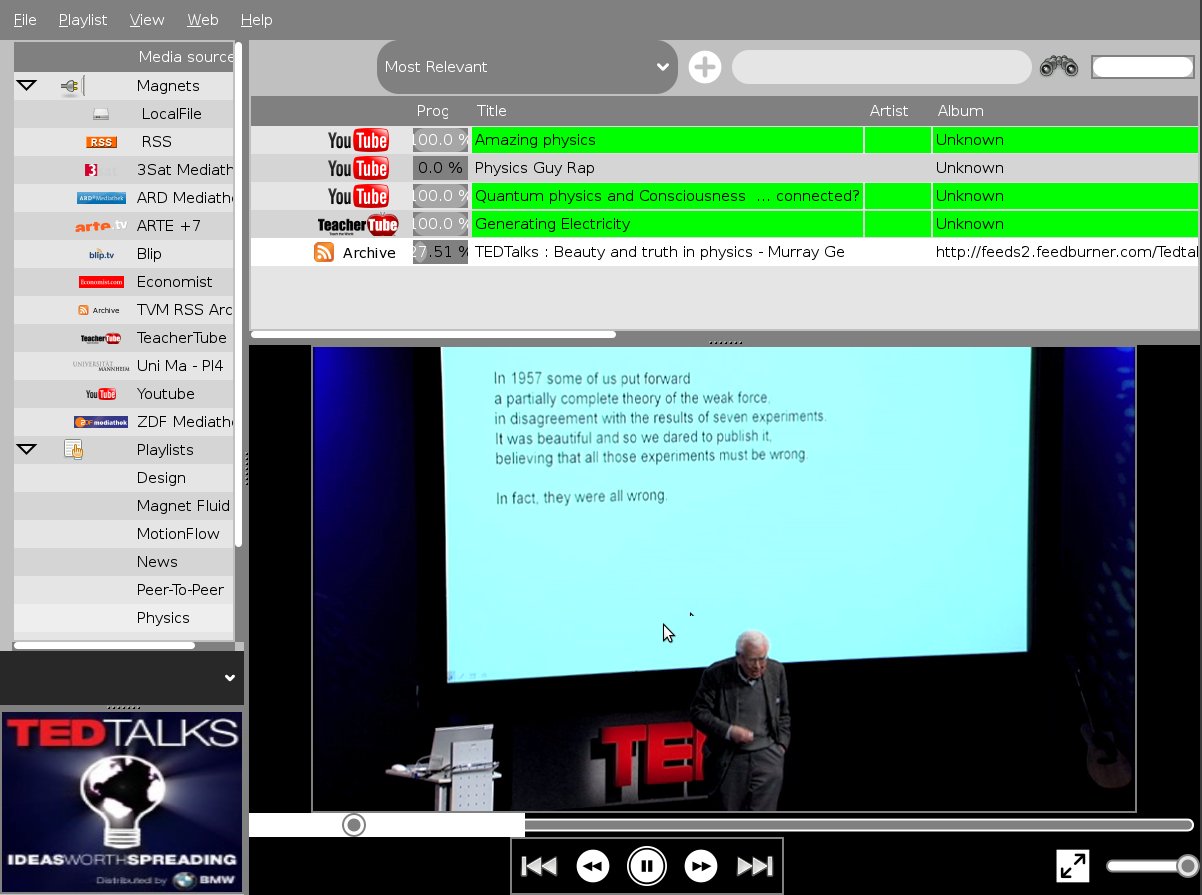This screenshot has height=895, width=1202.
Task: Toggle fullscreen video mode
Action: point(1073,866)
